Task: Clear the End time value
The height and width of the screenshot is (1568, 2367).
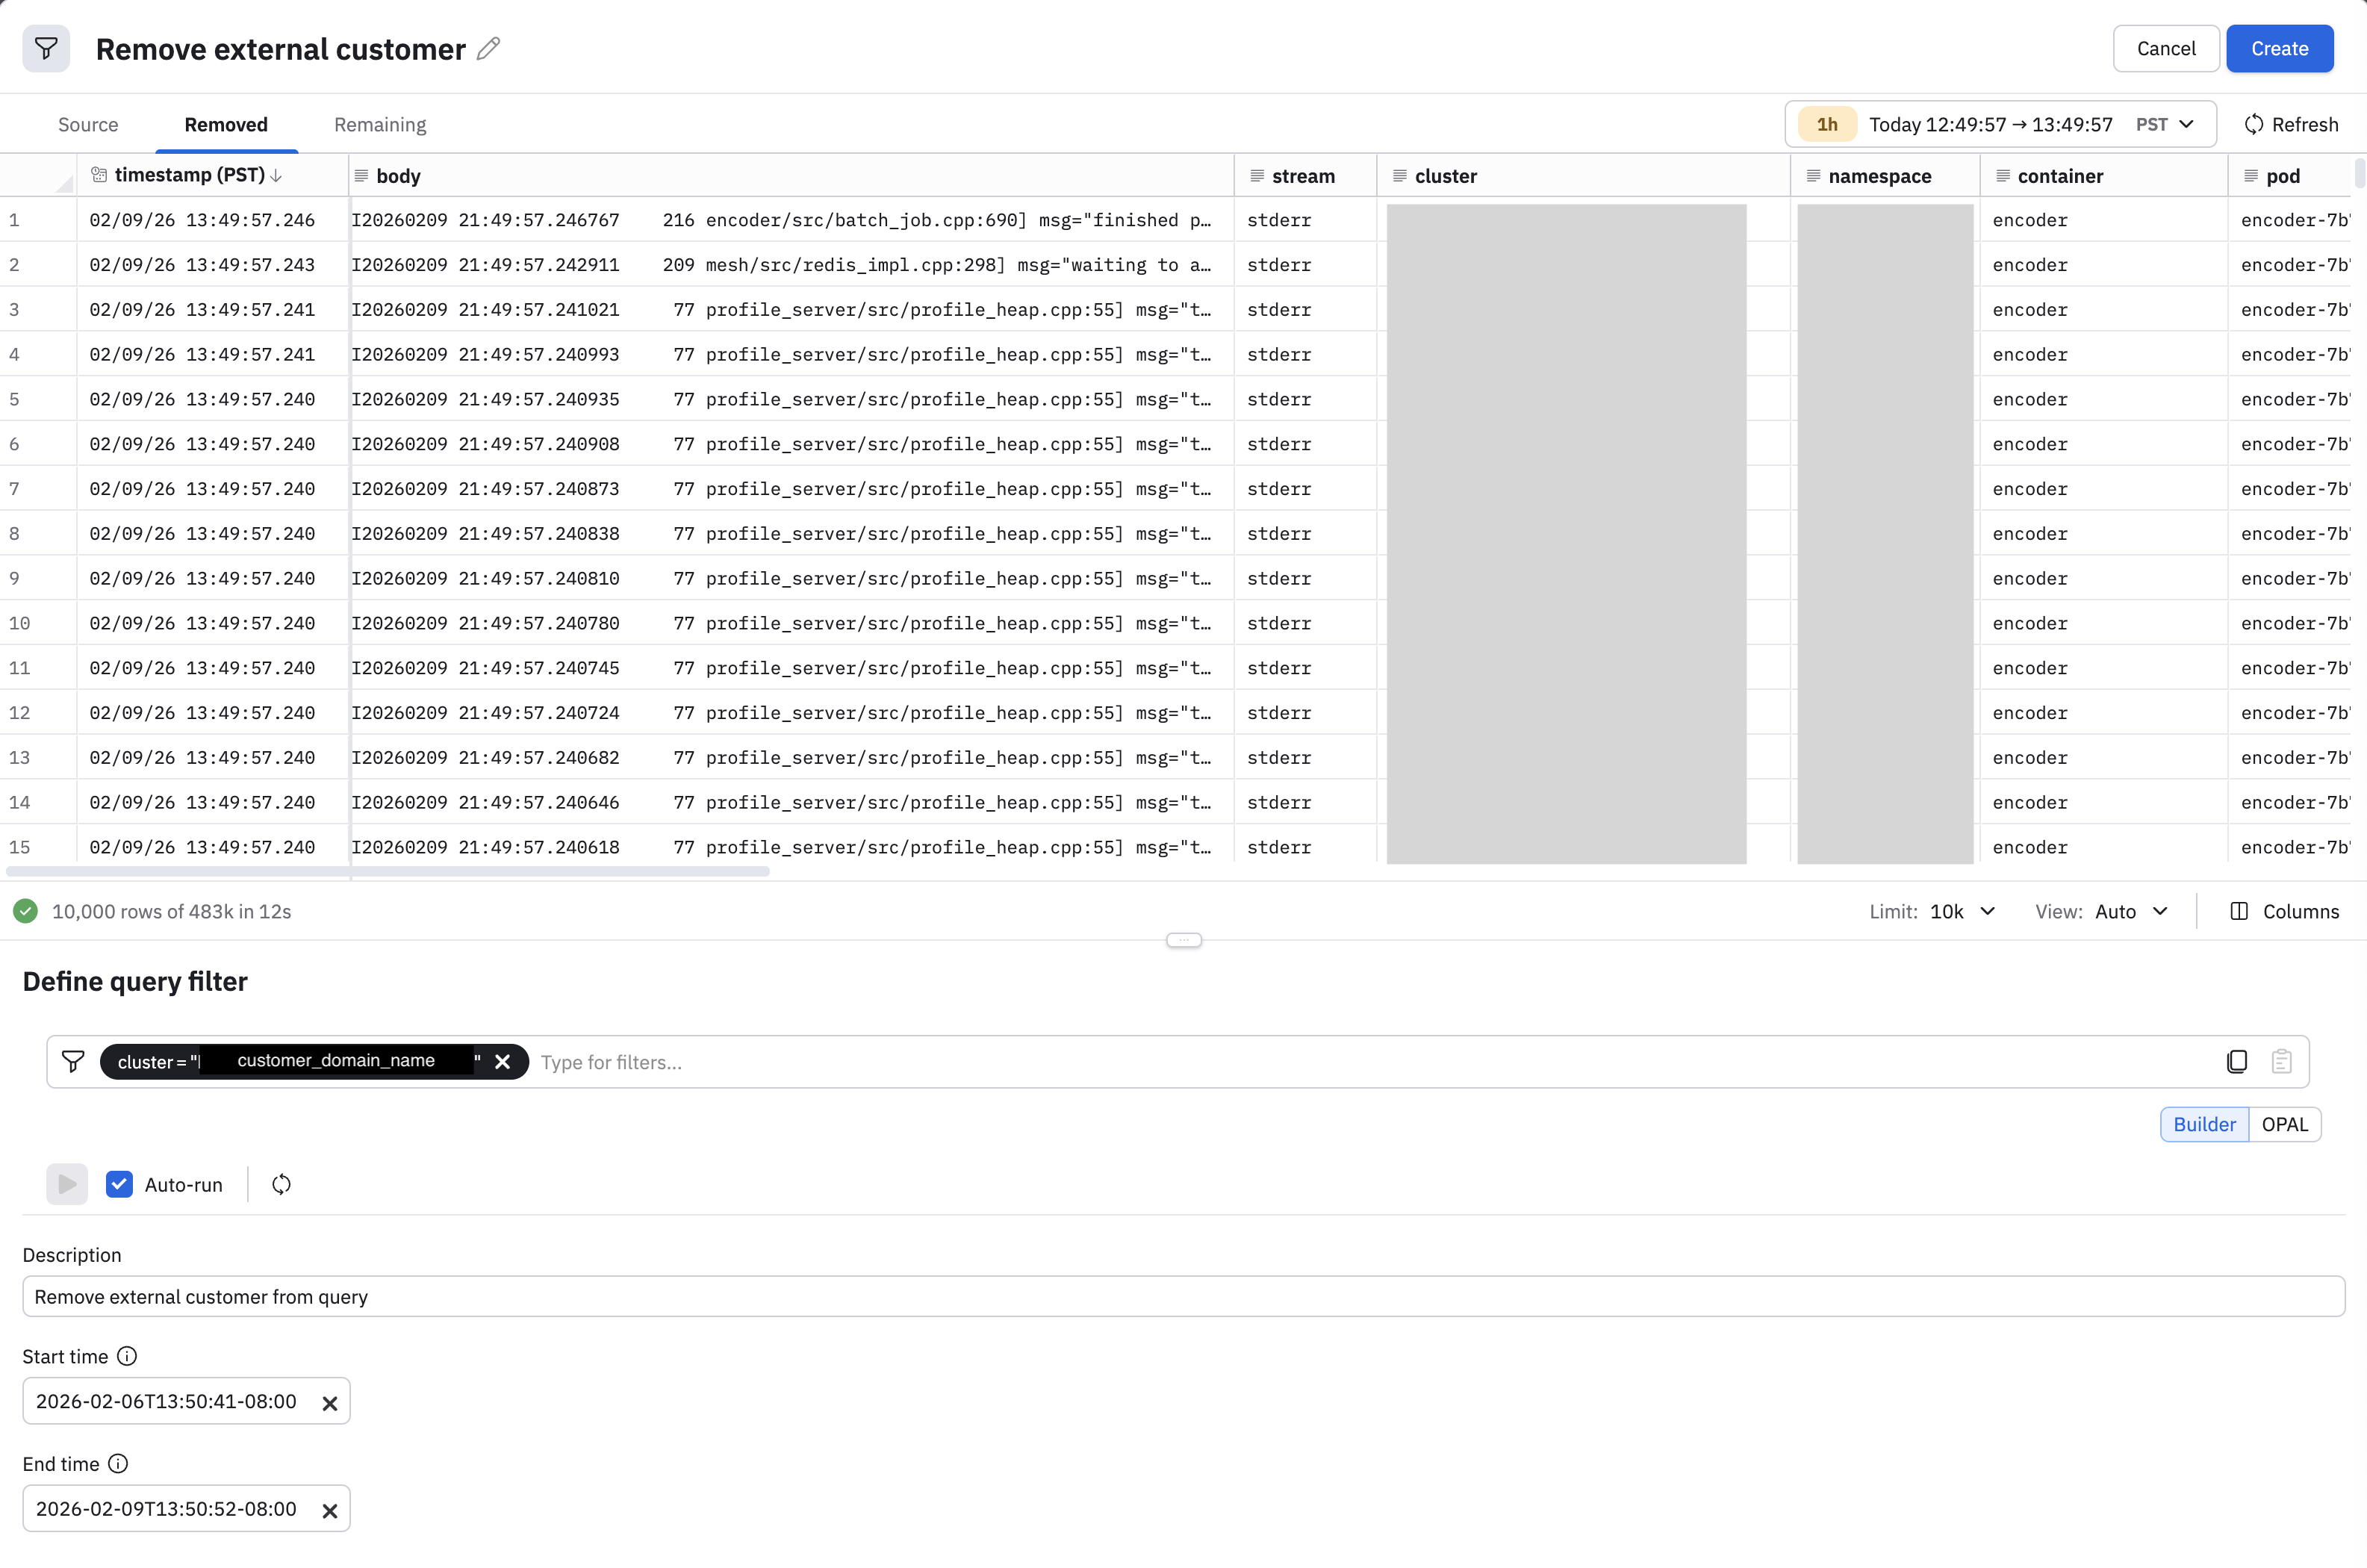Action: [329, 1510]
